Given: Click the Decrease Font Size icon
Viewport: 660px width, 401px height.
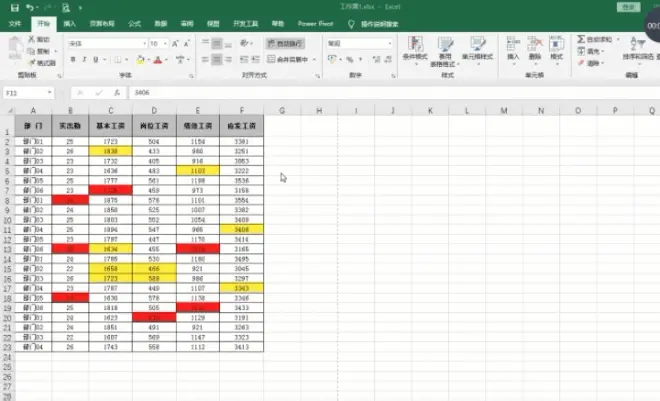Looking at the screenshot, I should [186, 43].
